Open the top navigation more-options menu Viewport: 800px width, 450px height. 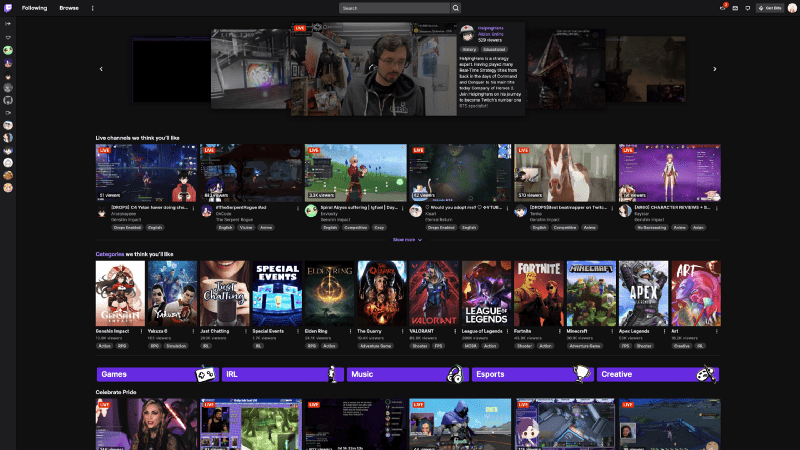point(92,8)
